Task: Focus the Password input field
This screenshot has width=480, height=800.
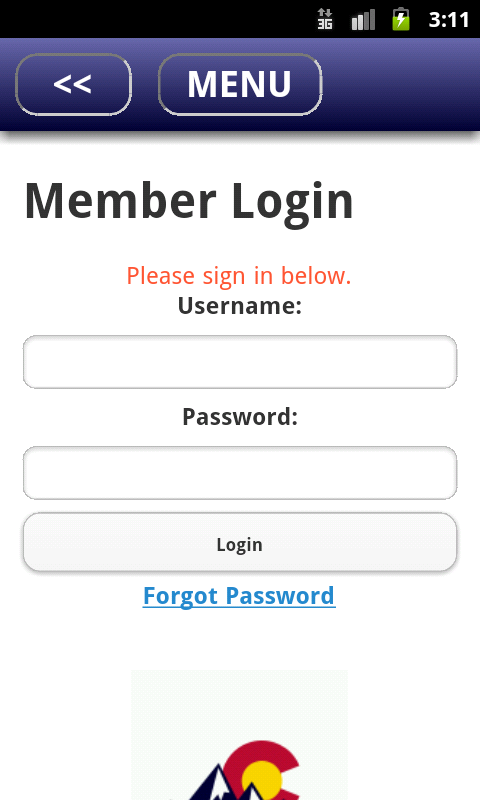Action: tap(240, 472)
